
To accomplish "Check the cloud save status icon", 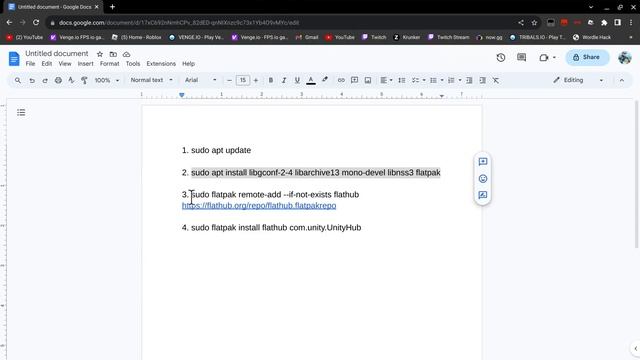I will [127, 54].
